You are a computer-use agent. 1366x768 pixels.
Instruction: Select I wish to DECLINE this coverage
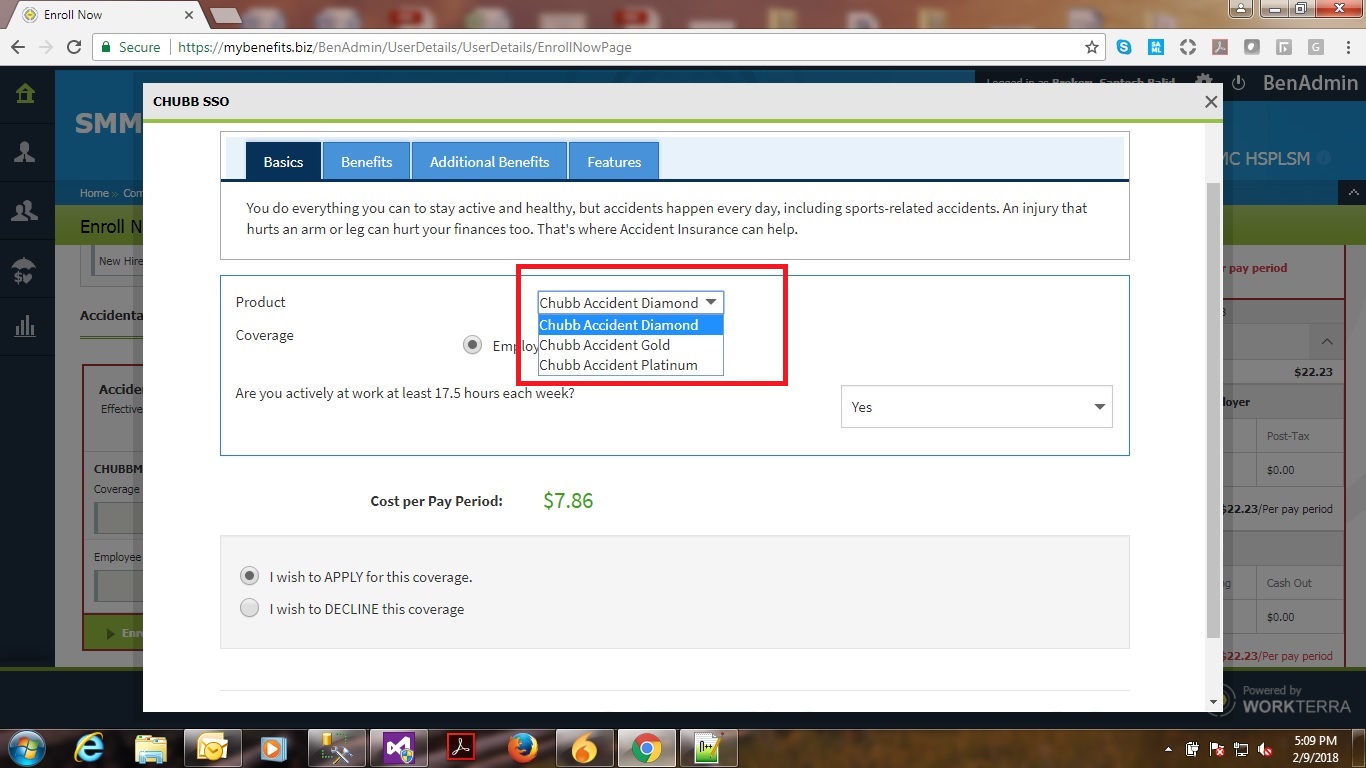pyautogui.click(x=249, y=608)
